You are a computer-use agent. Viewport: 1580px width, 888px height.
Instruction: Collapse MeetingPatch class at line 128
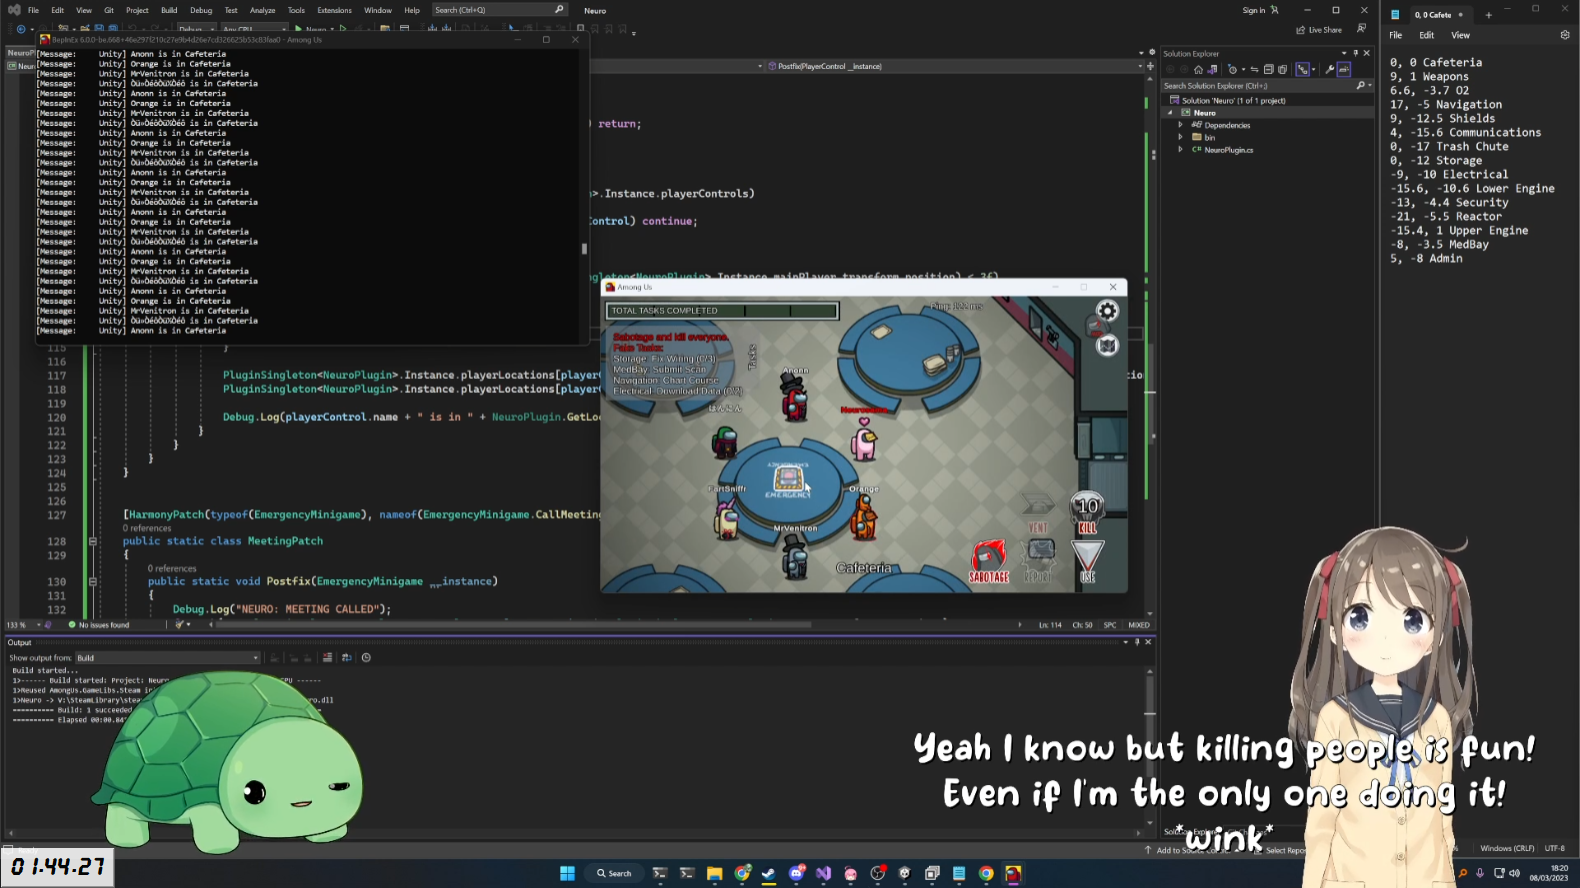[x=92, y=541]
